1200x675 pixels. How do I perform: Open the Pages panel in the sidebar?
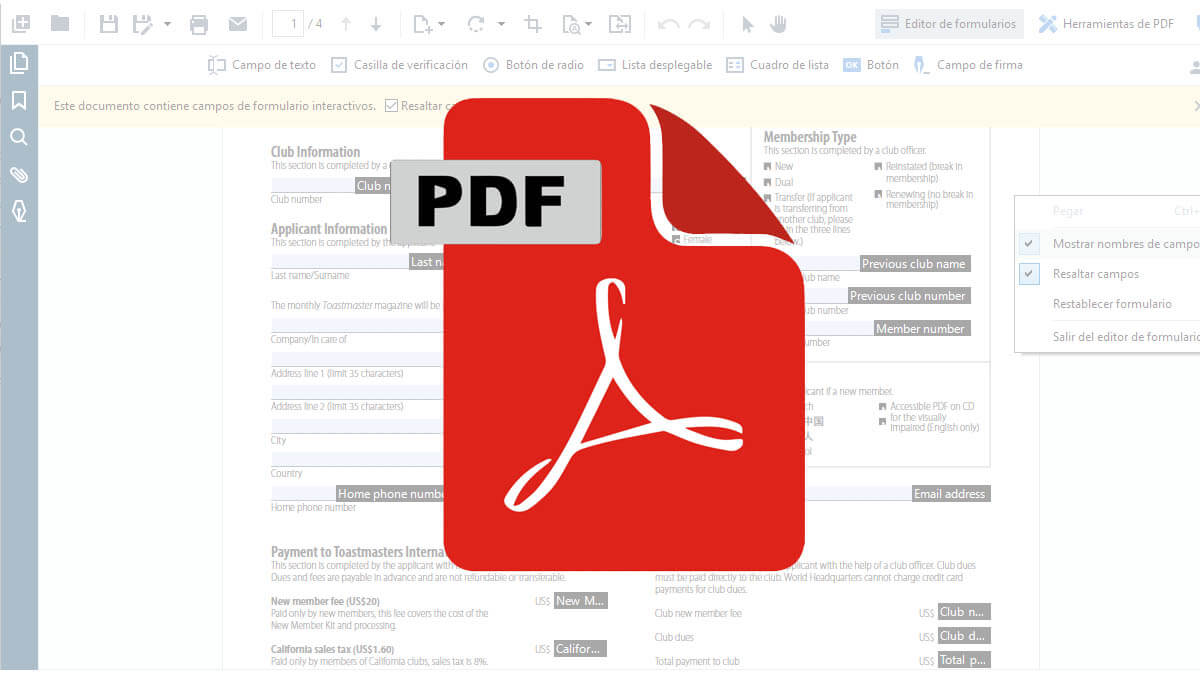18,64
